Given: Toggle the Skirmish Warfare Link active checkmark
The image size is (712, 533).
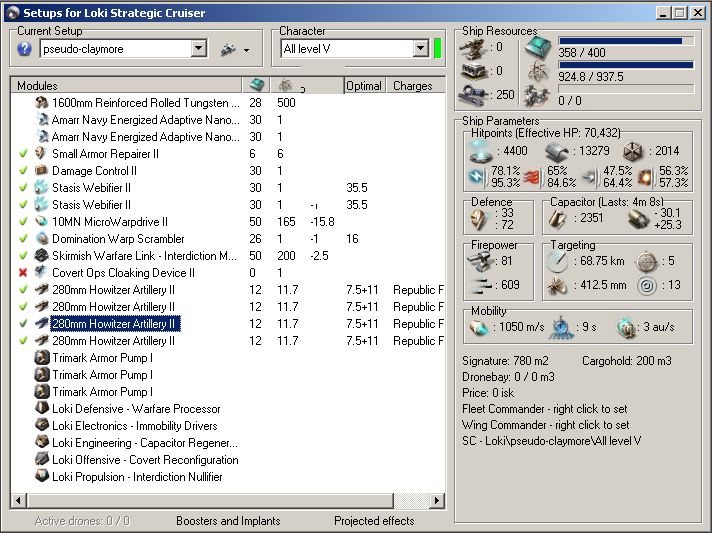Looking at the screenshot, I should [x=24, y=256].
